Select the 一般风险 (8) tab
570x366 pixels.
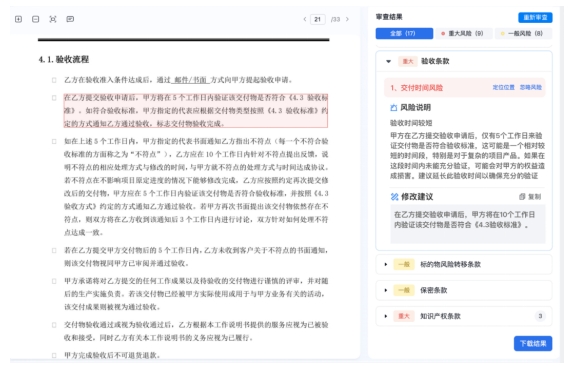pos(523,33)
